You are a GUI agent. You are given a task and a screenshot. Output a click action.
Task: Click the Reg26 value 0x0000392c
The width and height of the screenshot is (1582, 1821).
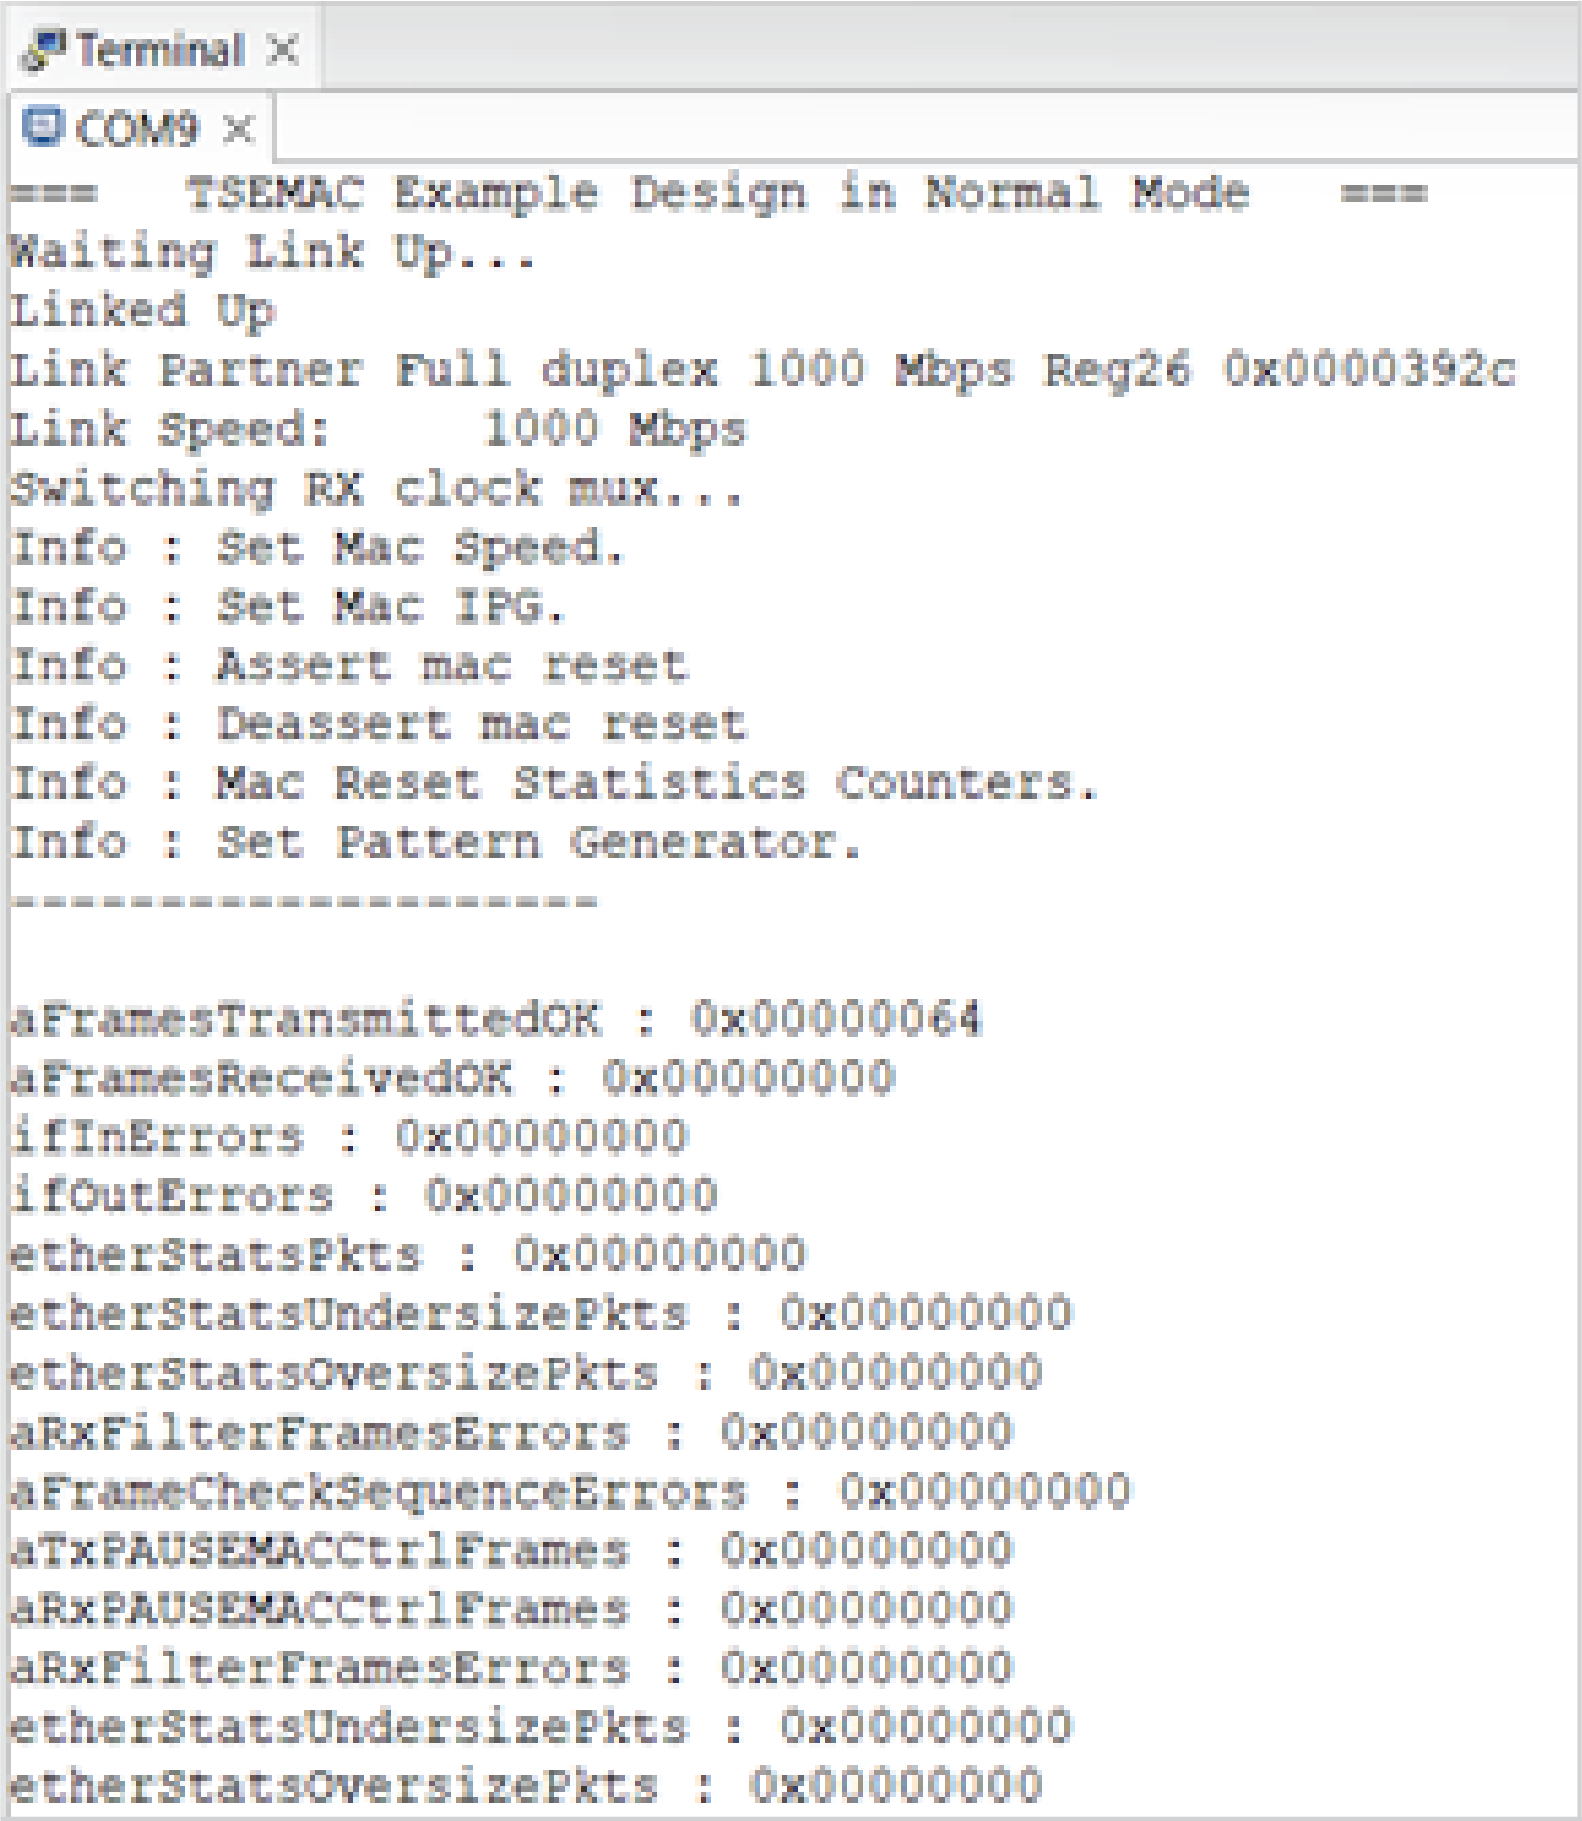click(x=1369, y=370)
